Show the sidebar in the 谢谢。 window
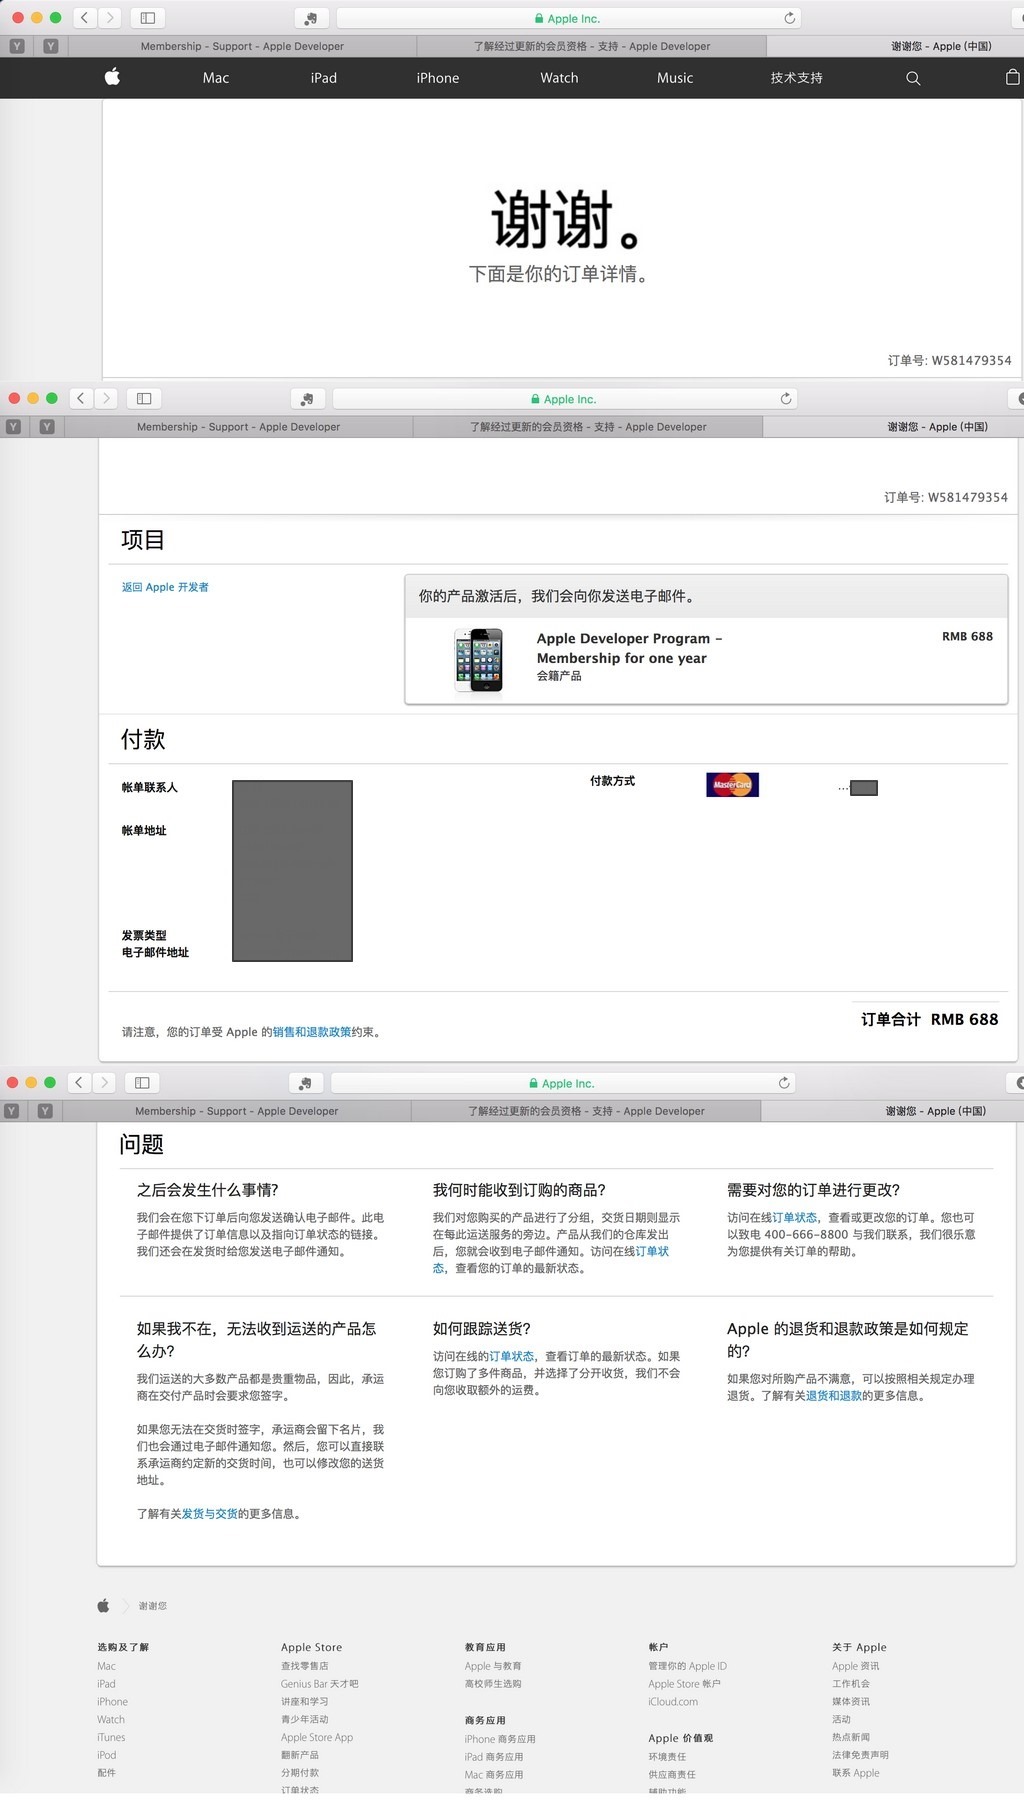1024x1804 pixels. 148,18
